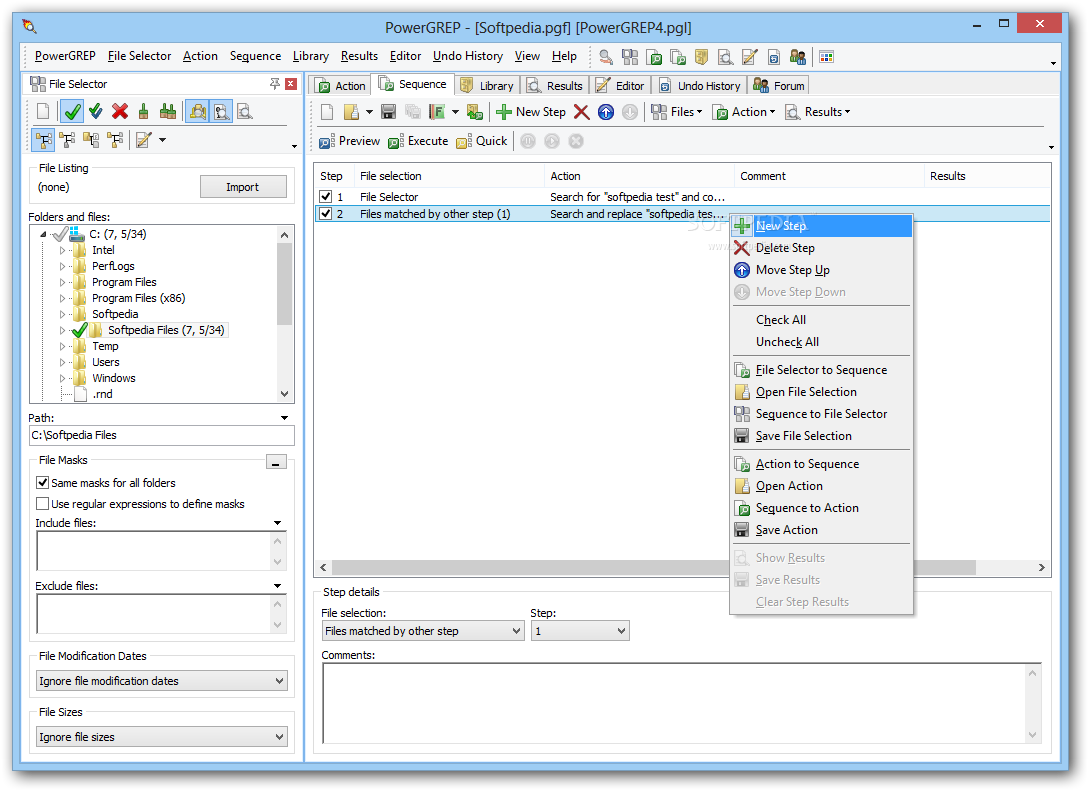1089x791 pixels.
Task: Expand the Intel folder in tree
Action: pyautogui.click(x=62, y=250)
